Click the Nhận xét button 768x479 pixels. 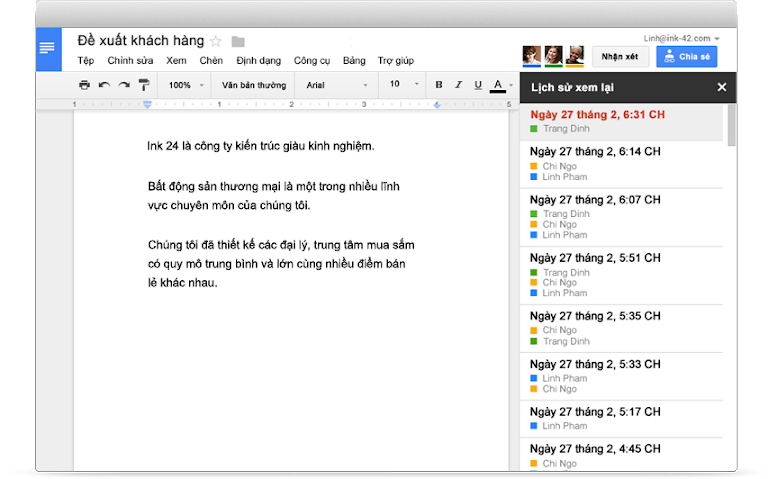pos(620,57)
